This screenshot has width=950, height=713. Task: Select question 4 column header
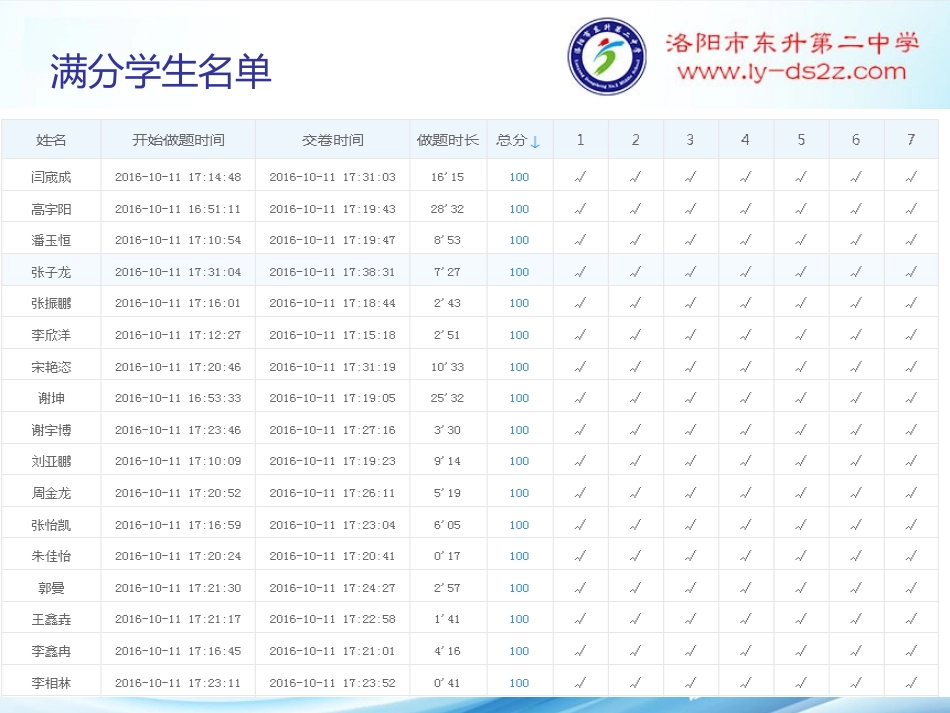745,140
